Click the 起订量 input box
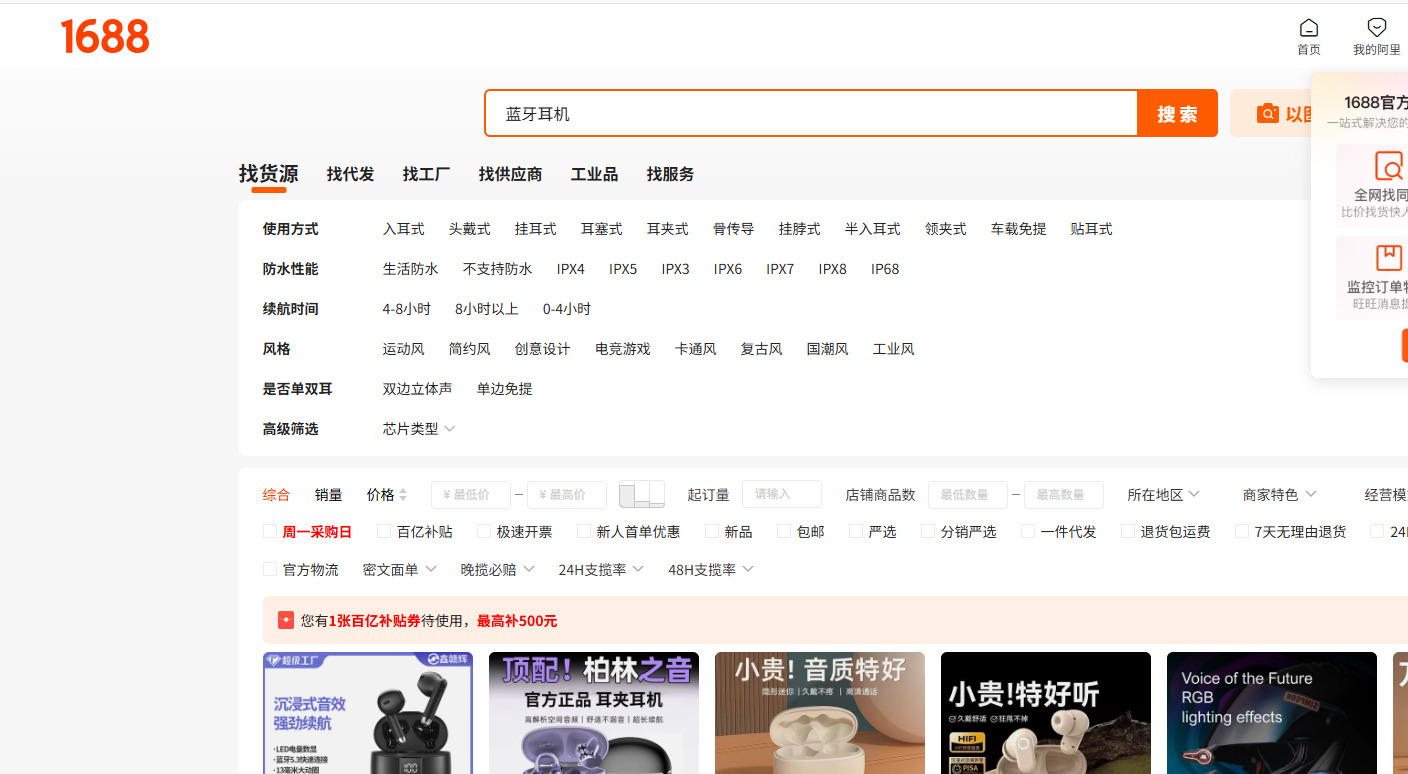The height and width of the screenshot is (774, 1408). [782, 494]
